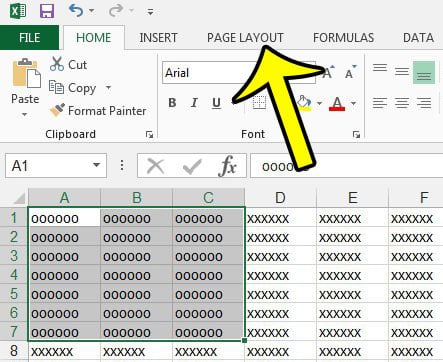Open the Font Color dropdown arrow
This screenshot has height=362, width=443.
click(353, 103)
